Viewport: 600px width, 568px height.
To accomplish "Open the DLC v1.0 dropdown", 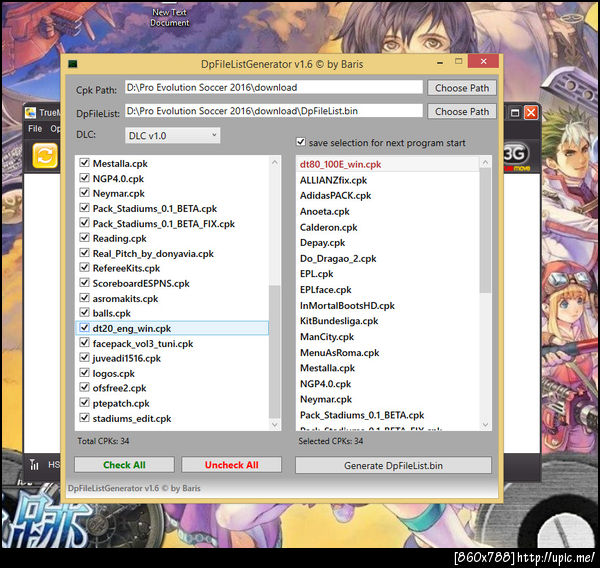I will 173,135.
